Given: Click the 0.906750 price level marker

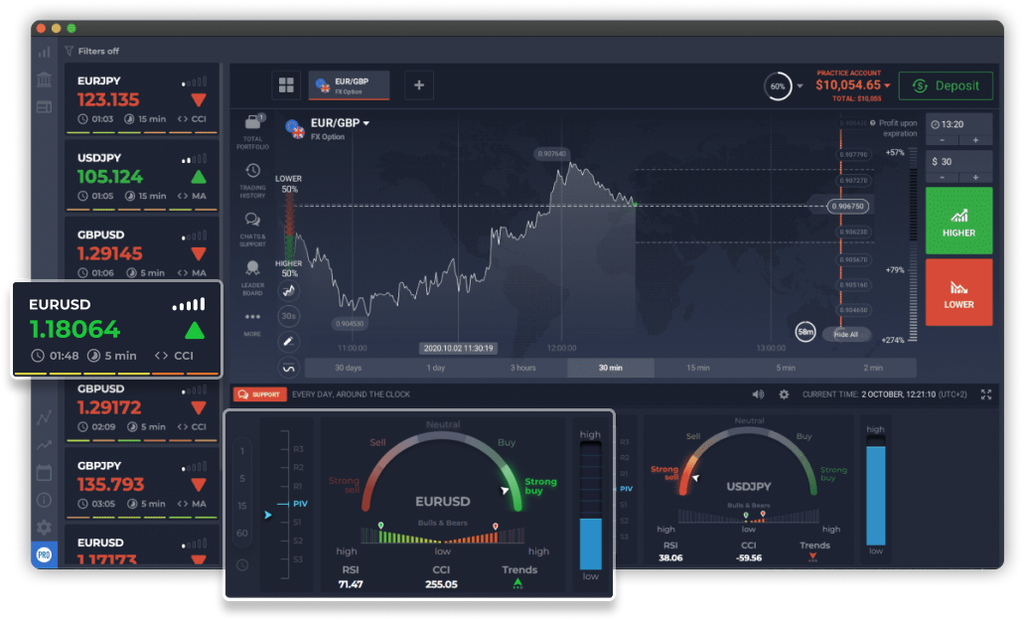Looking at the screenshot, I should [x=848, y=206].
